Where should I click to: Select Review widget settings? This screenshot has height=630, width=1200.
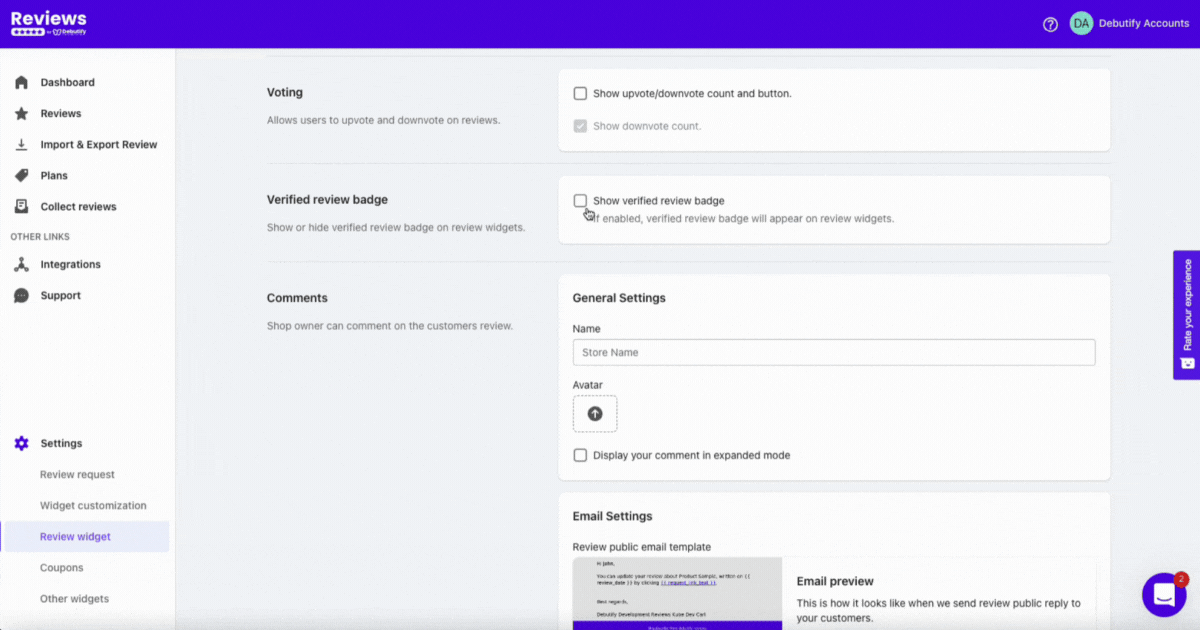click(x=75, y=536)
